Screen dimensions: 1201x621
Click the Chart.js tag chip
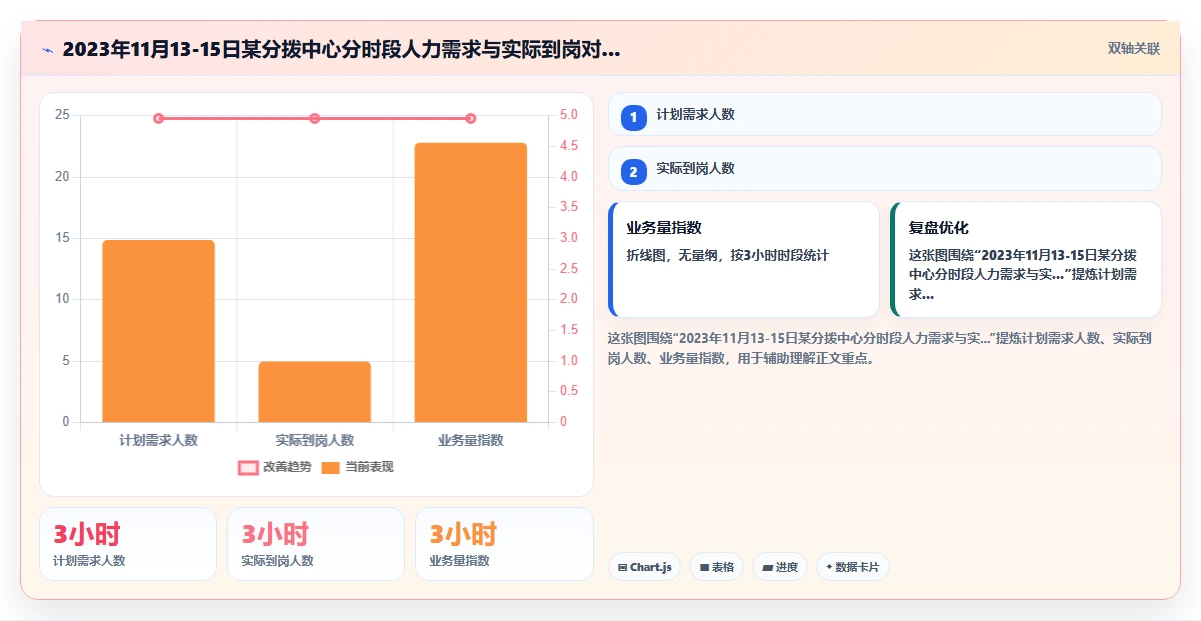tap(645, 567)
